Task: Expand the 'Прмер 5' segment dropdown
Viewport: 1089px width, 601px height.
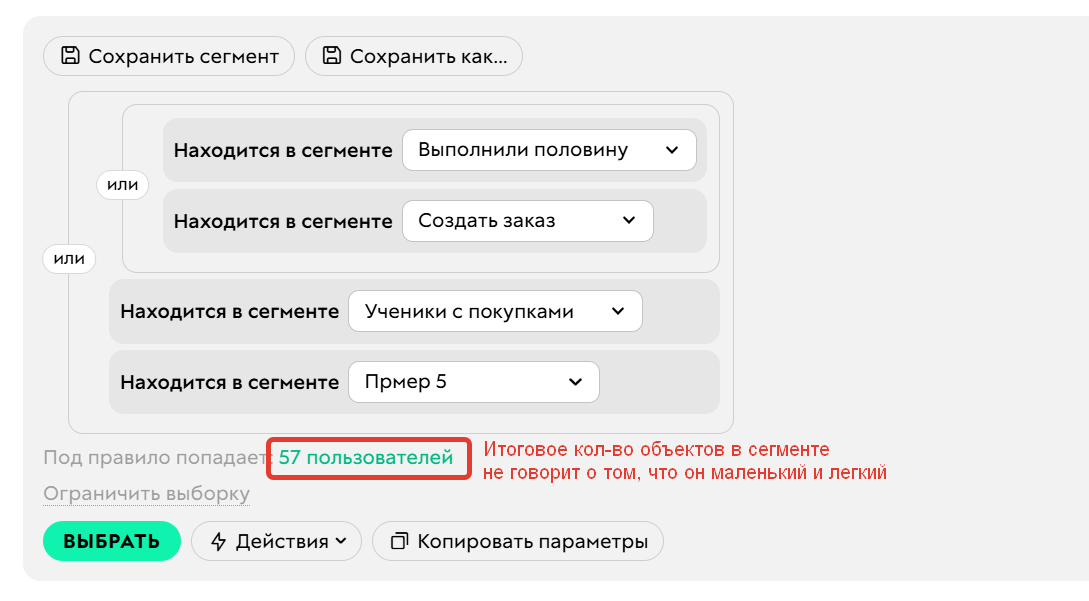Action: 473,382
